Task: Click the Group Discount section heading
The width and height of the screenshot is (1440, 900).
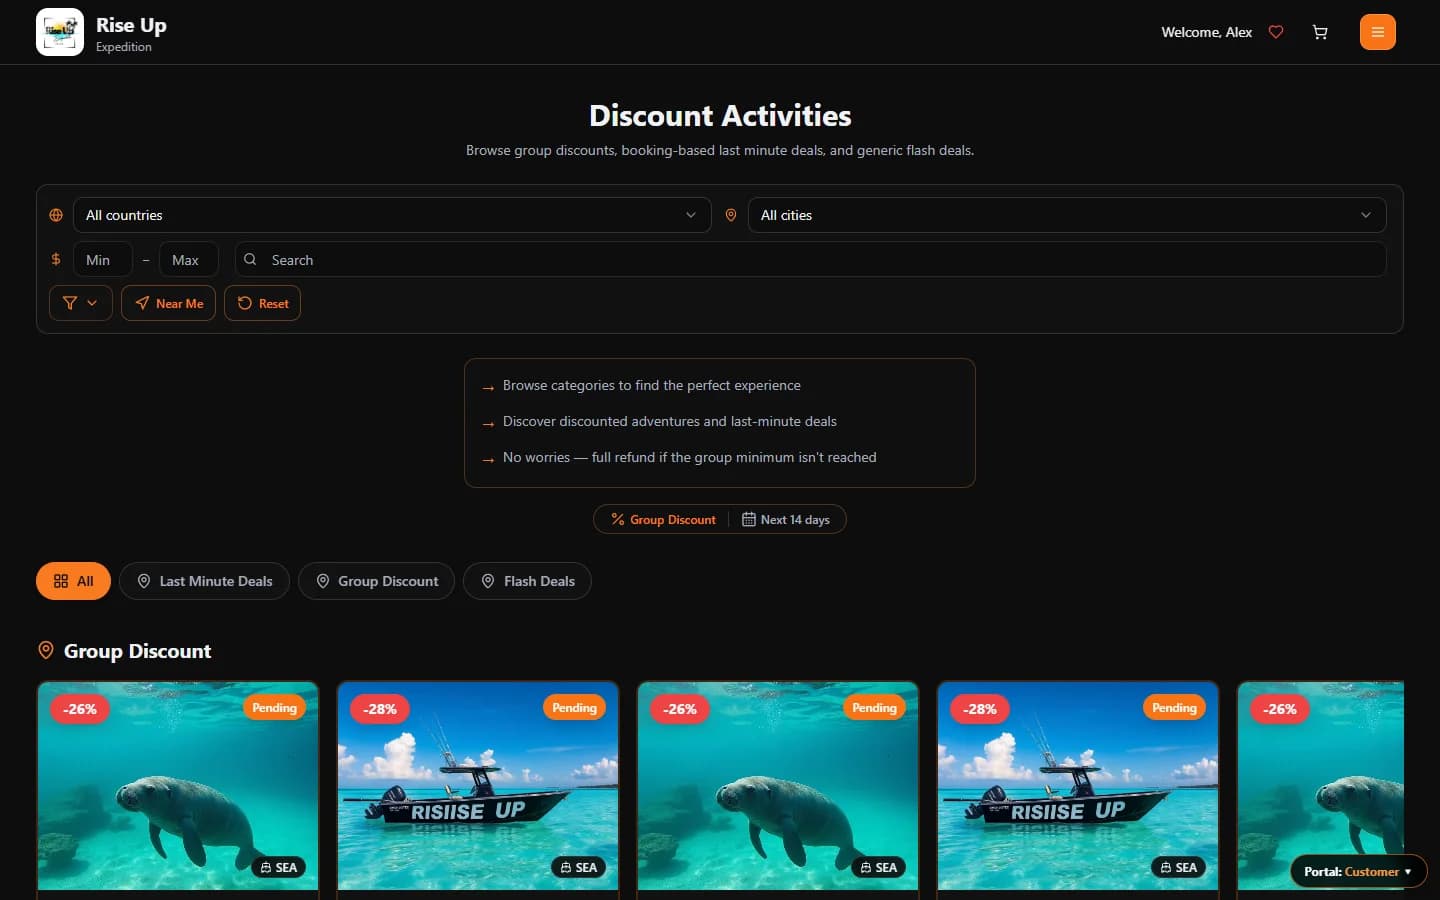Action: click(x=137, y=651)
